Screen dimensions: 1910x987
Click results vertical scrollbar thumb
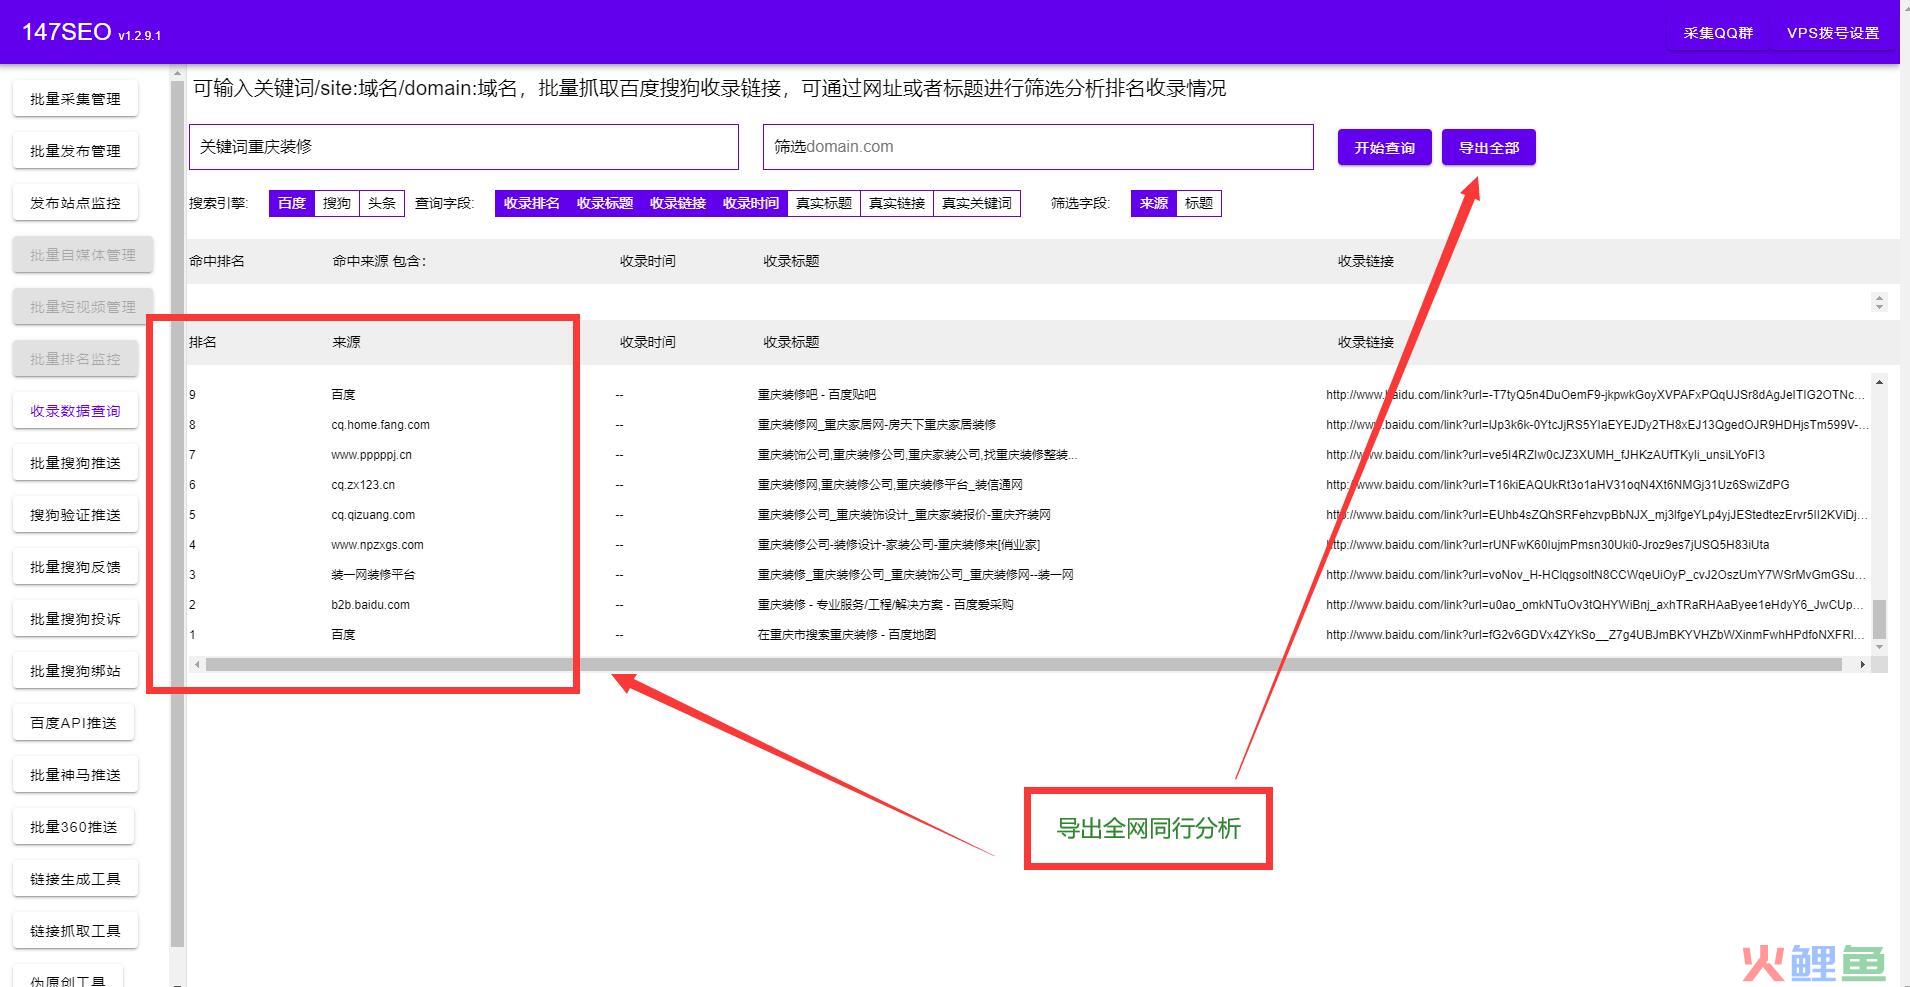click(x=1880, y=619)
